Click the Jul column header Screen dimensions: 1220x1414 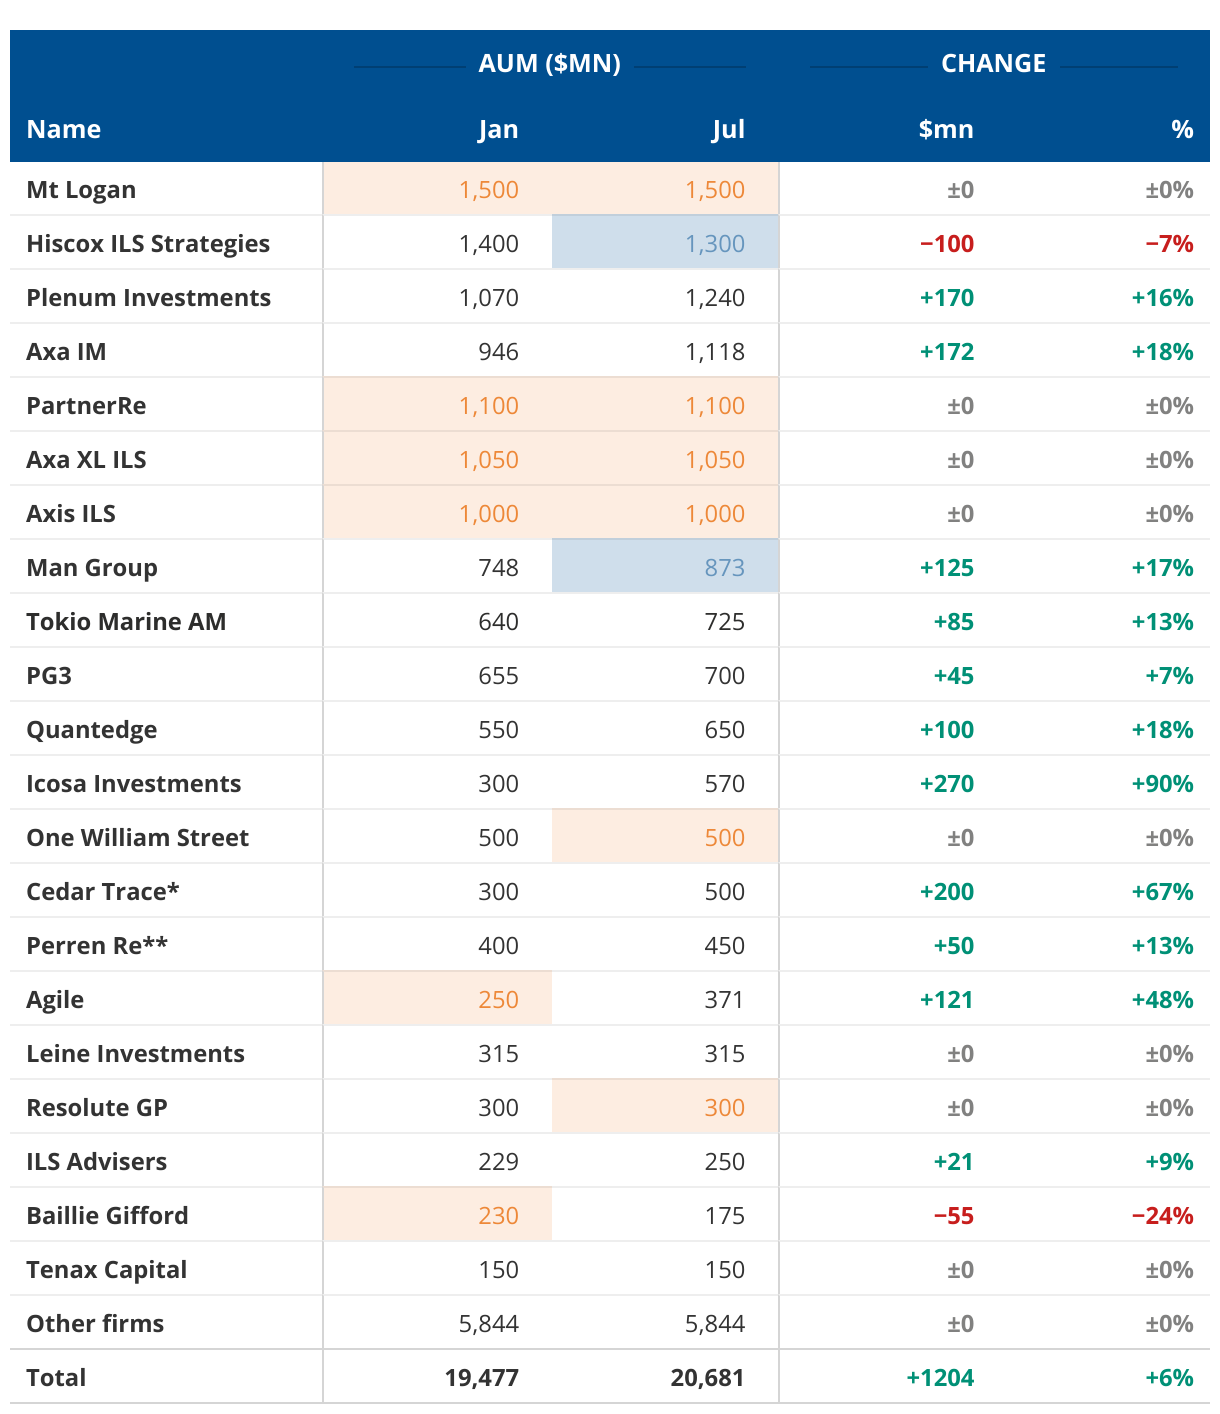click(727, 130)
